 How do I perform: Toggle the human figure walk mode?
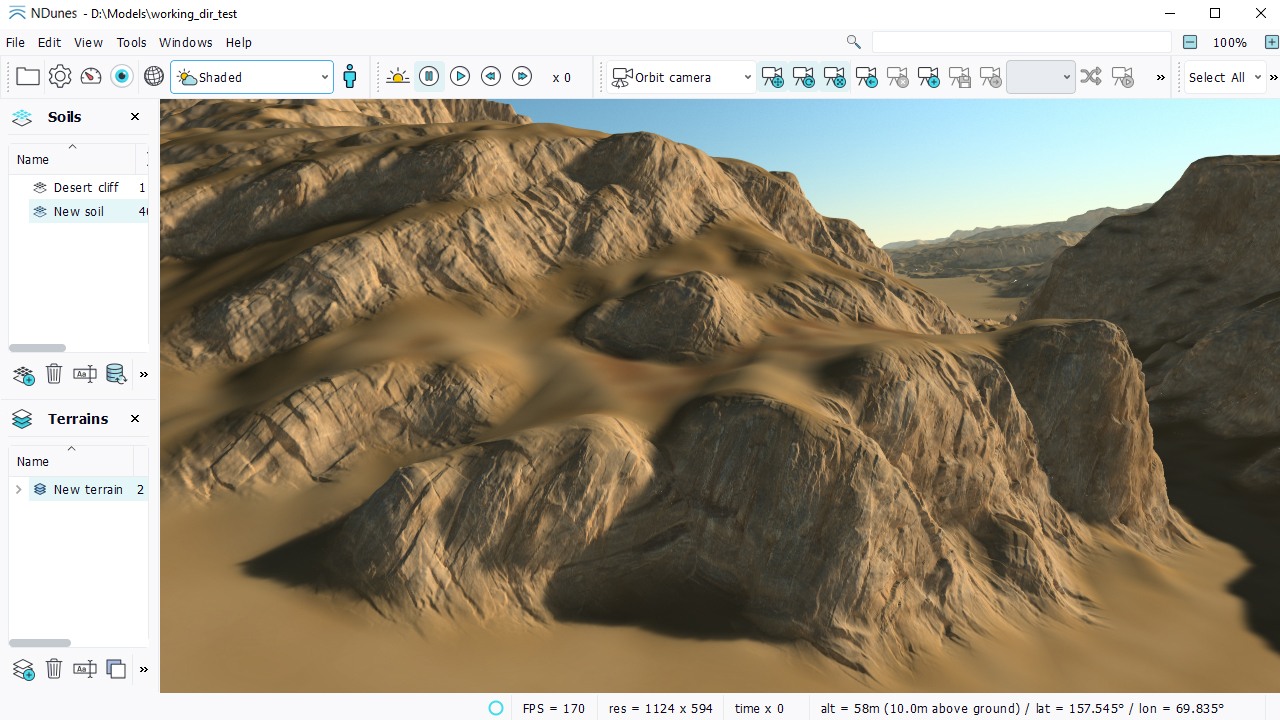[350, 77]
